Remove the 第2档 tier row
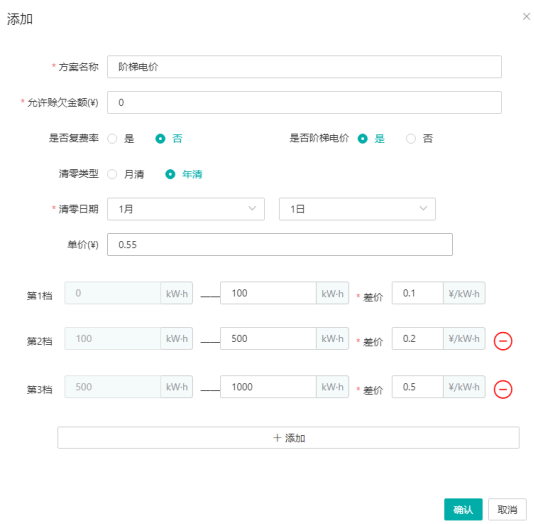The image size is (534, 524). point(503,341)
